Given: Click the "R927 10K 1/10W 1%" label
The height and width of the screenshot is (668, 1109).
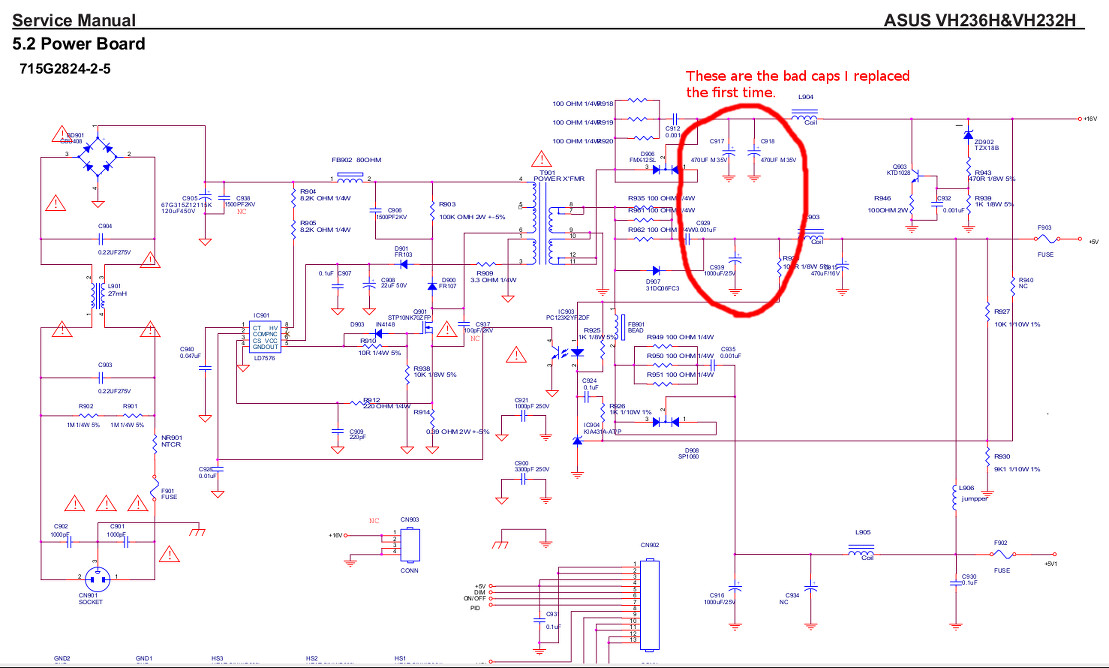Looking at the screenshot, I should point(1016,318).
